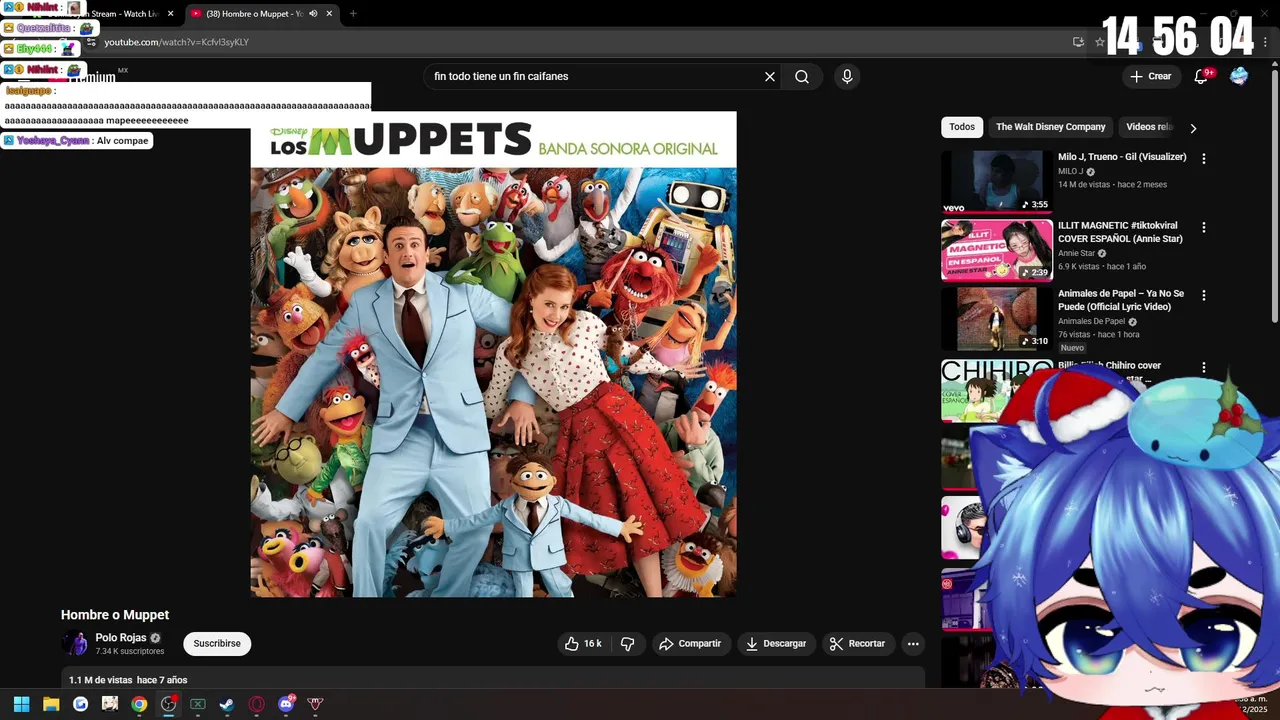1280x720 pixels.
Task: Open the Annie Star channel name
Action: [1076, 254]
